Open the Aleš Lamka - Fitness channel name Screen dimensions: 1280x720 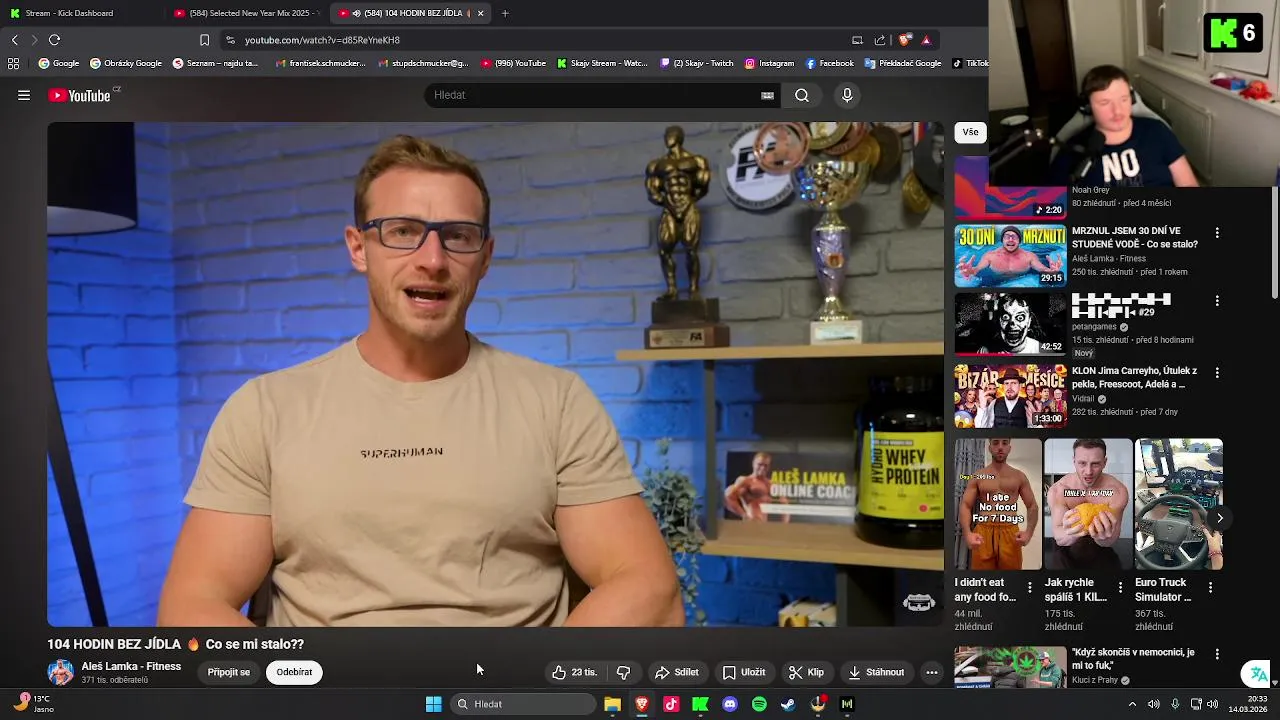point(131,666)
